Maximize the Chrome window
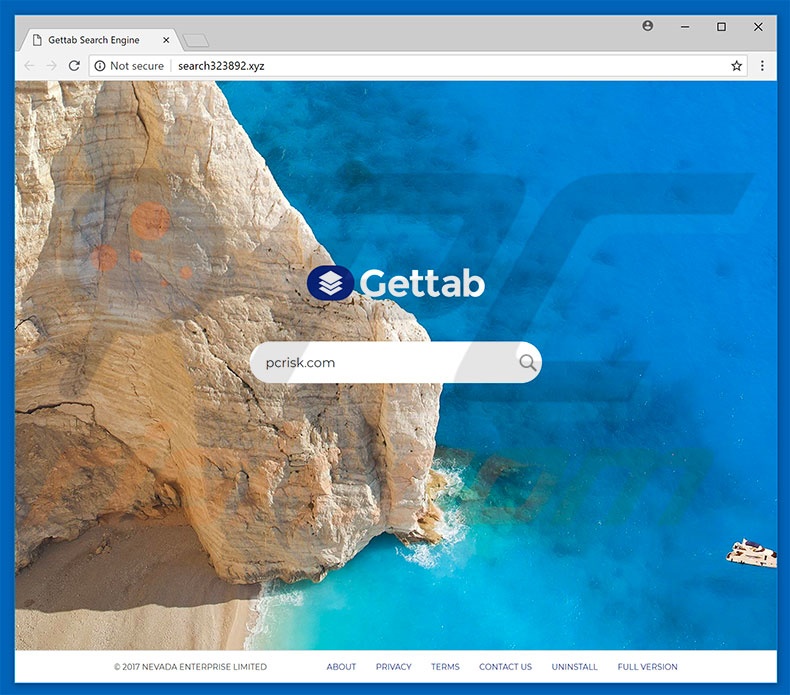This screenshot has height=695, width=790. point(721,27)
